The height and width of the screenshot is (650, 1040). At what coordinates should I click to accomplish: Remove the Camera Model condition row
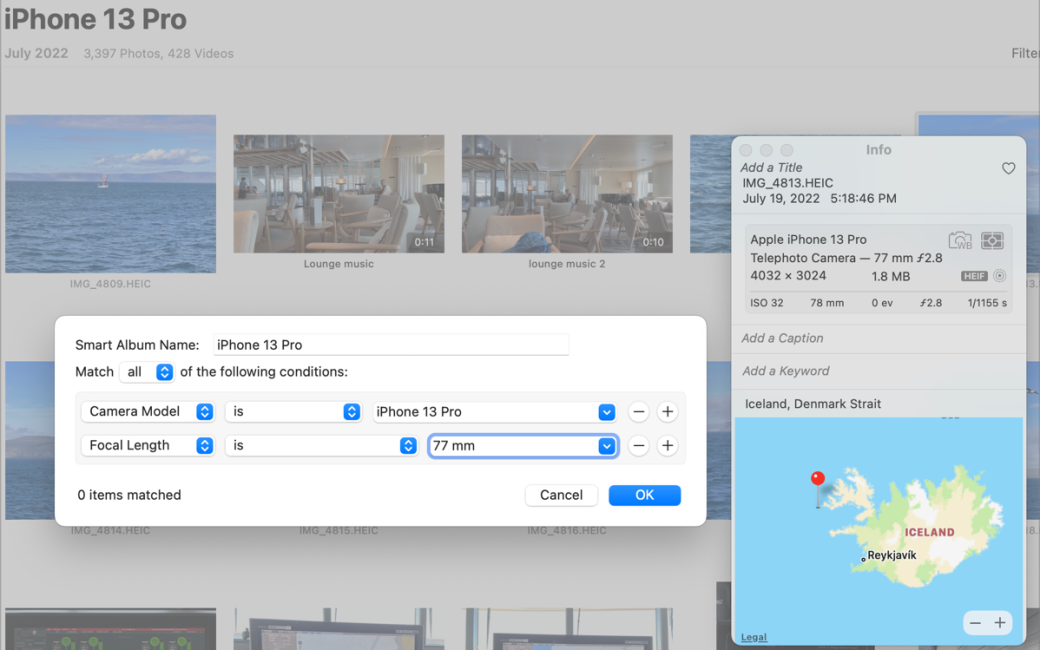click(638, 412)
